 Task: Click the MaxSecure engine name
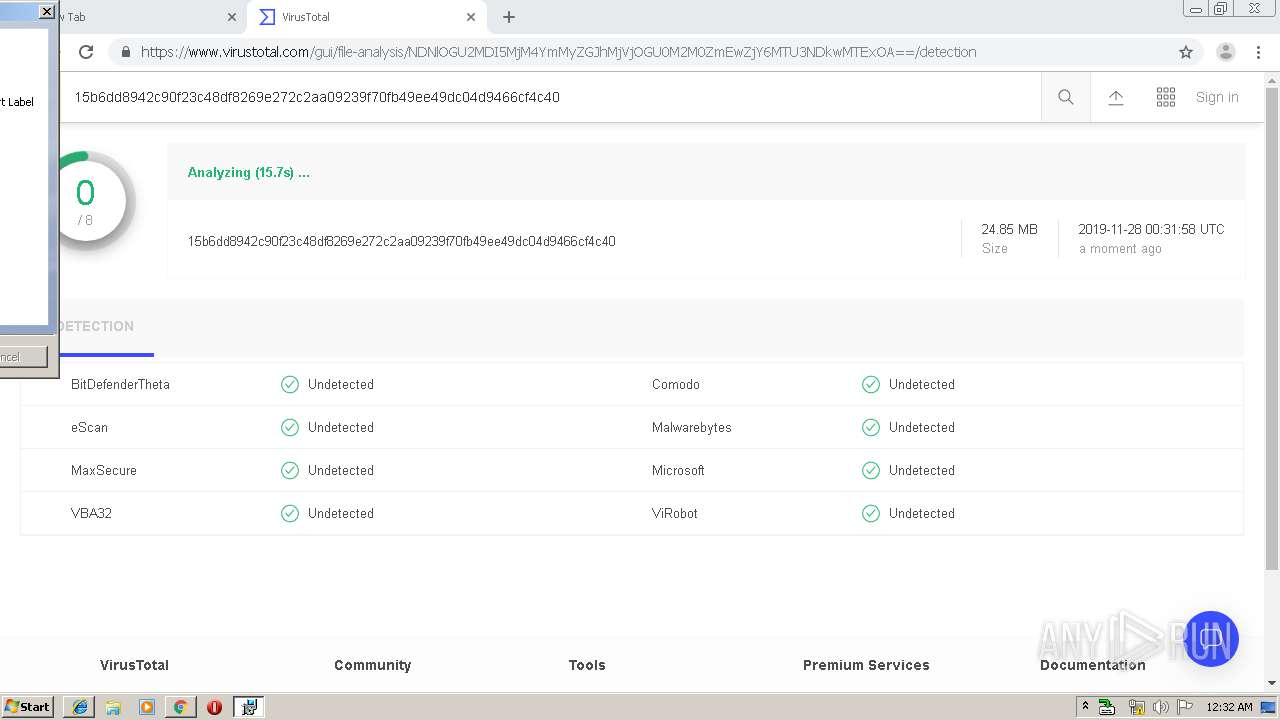104,470
